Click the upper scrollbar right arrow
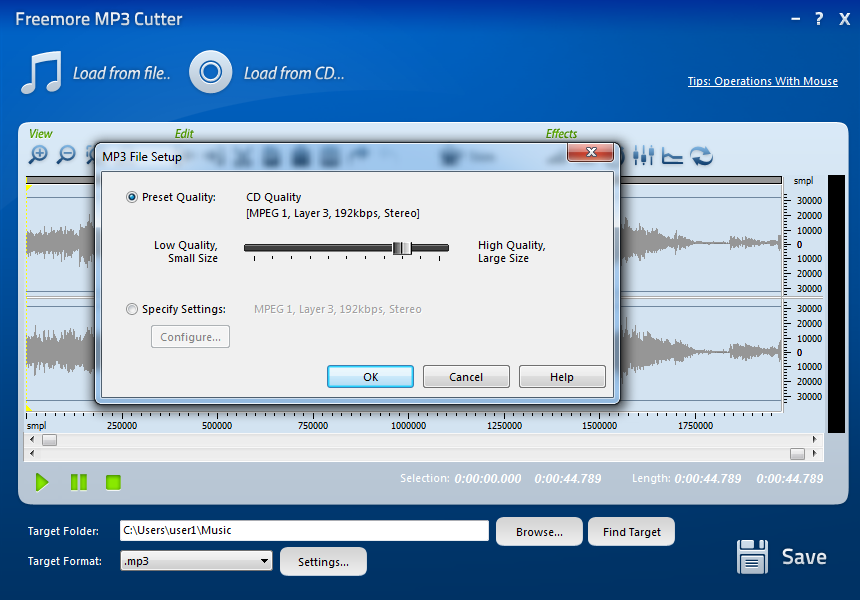 [x=814, y=439]
